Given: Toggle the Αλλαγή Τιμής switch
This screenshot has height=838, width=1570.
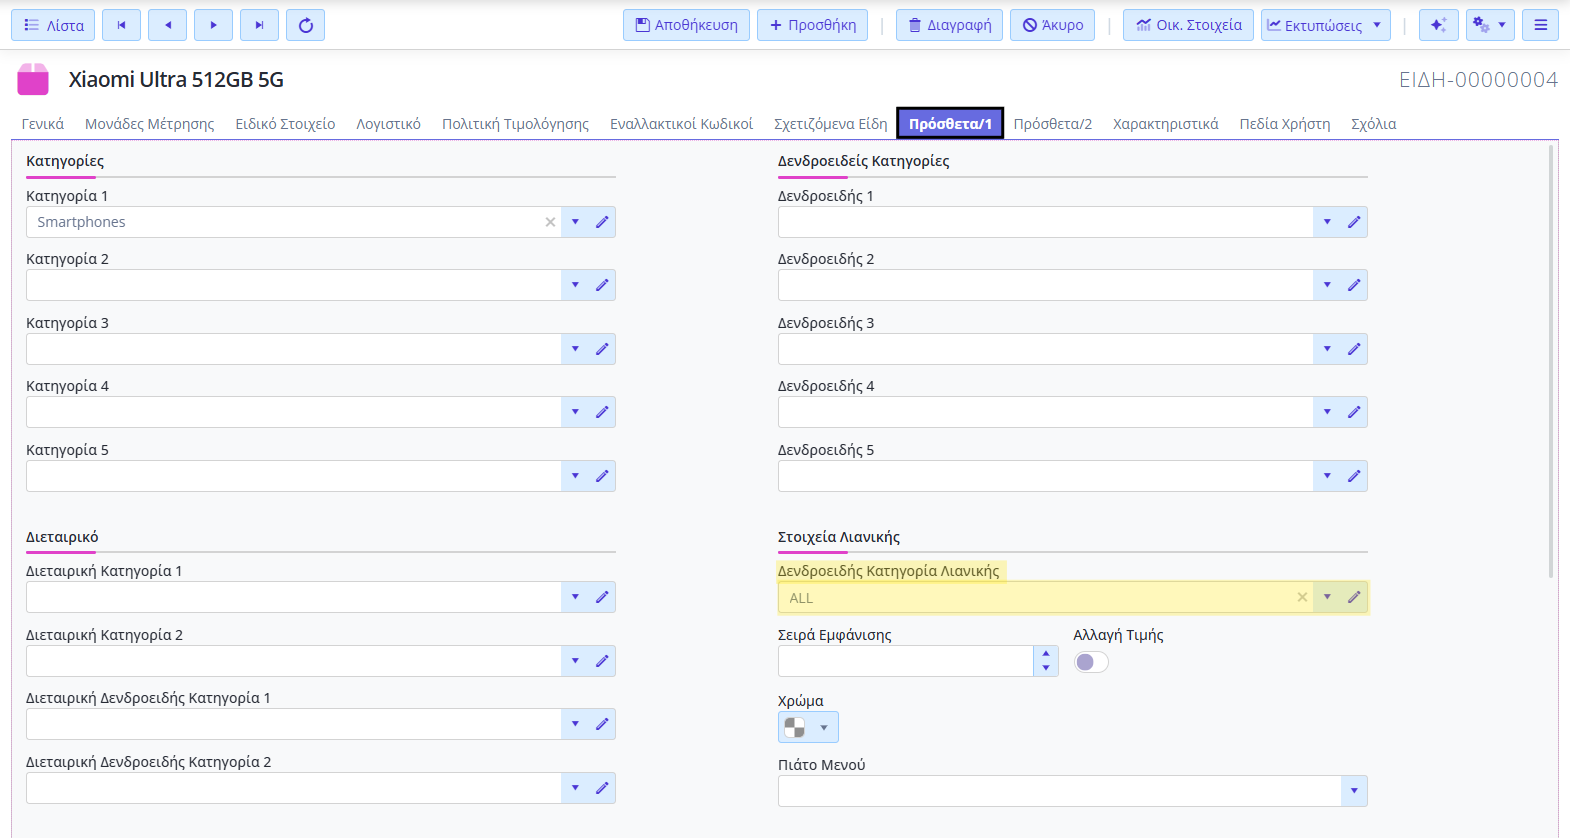Looking at the screenshot, I should (x=1091, y=662).
